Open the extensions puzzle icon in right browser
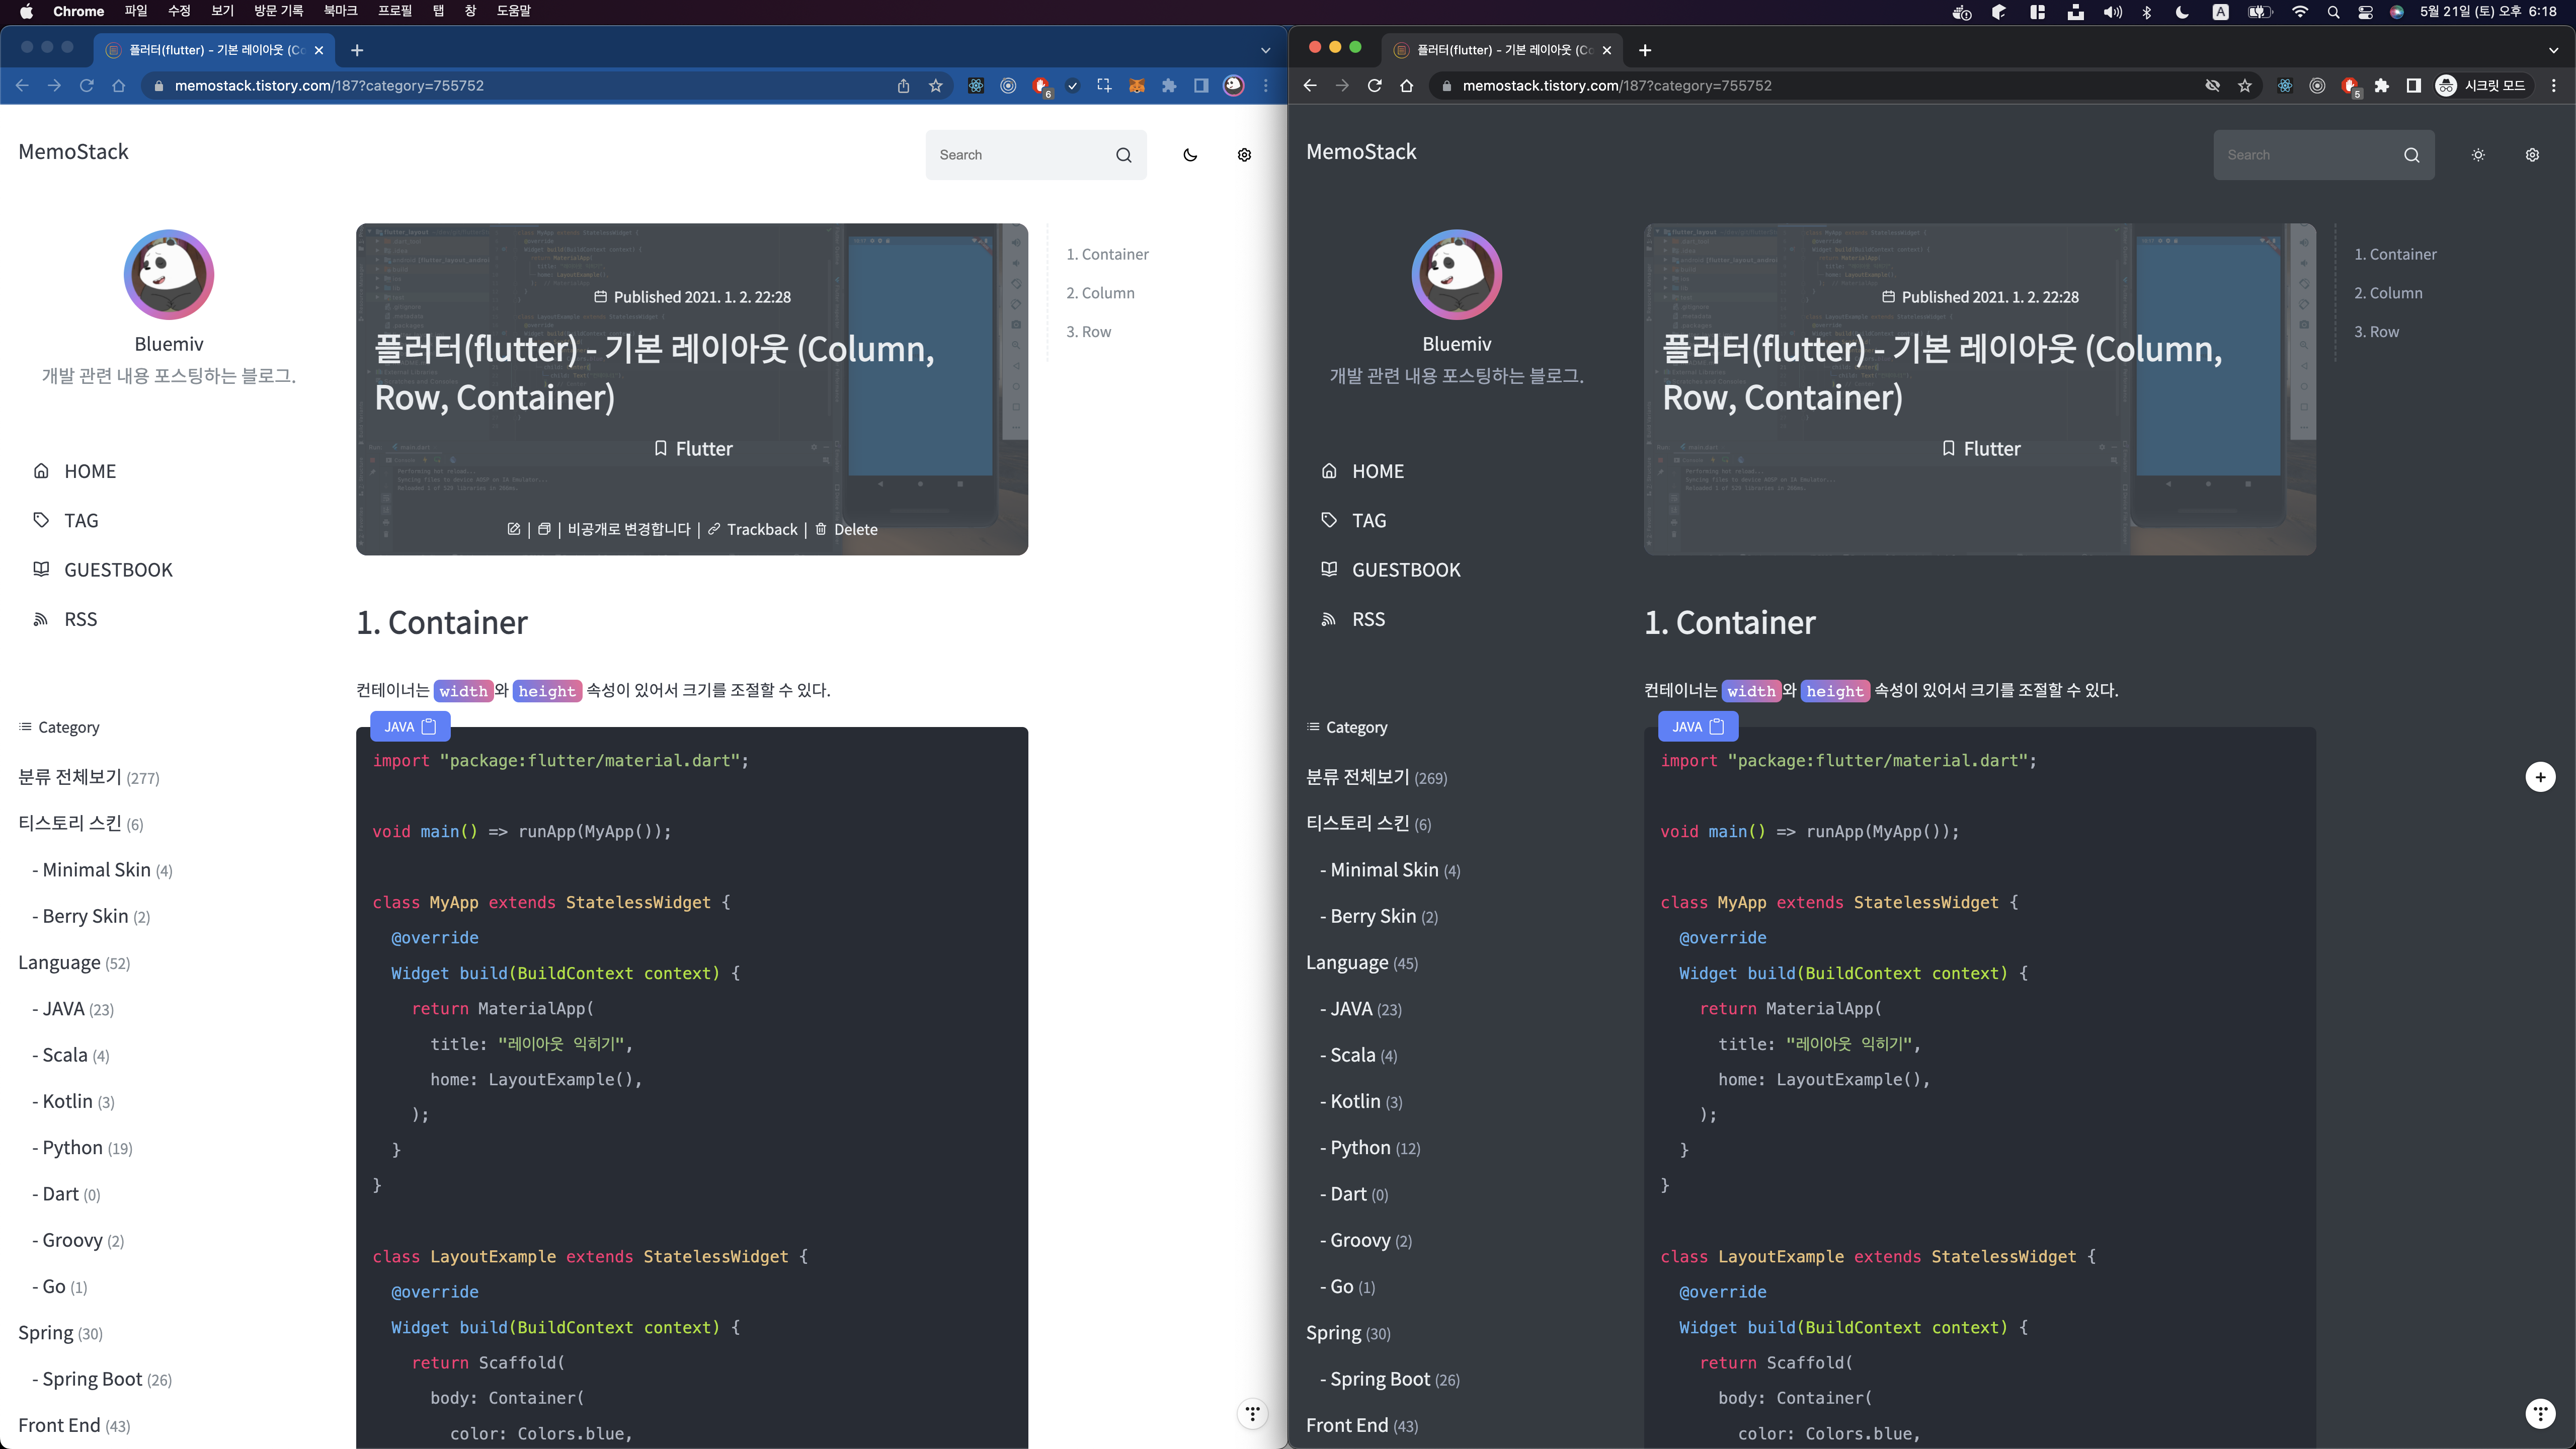Image resolution: width=2576 pixels, height=1449 pixels. pos(2381,86)
